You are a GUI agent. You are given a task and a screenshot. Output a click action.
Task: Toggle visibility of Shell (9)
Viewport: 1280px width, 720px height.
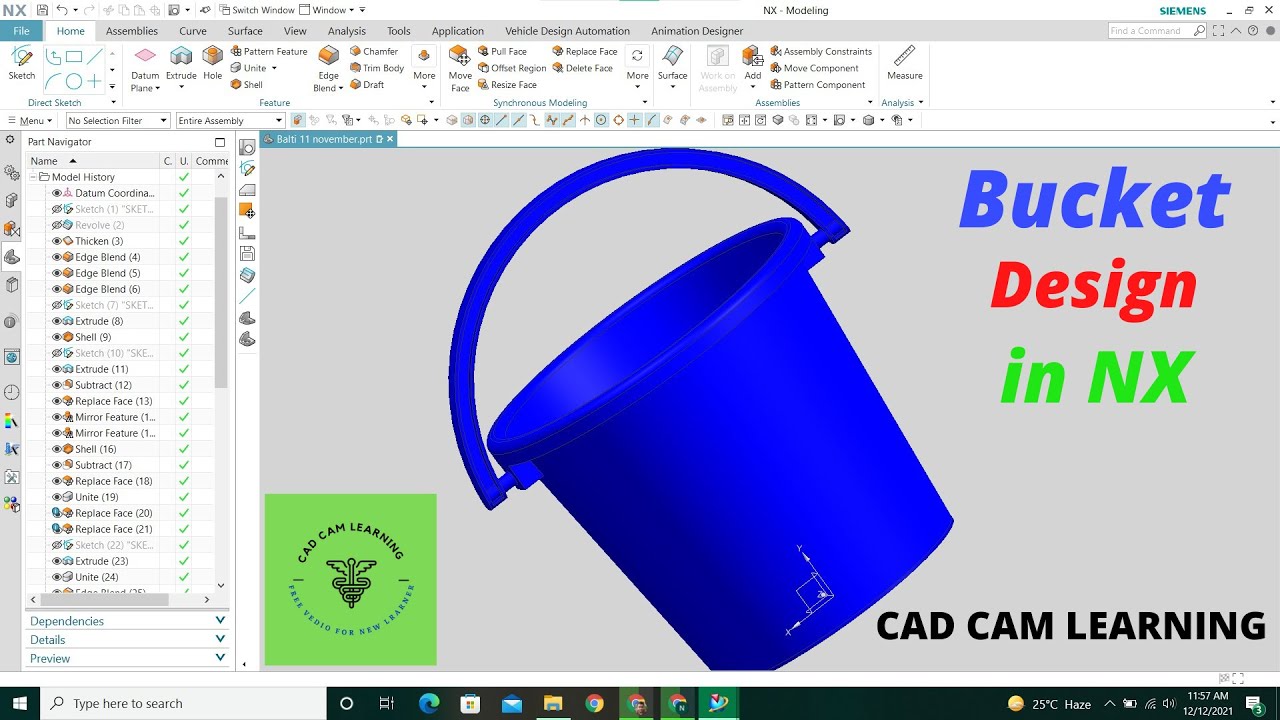57,337
